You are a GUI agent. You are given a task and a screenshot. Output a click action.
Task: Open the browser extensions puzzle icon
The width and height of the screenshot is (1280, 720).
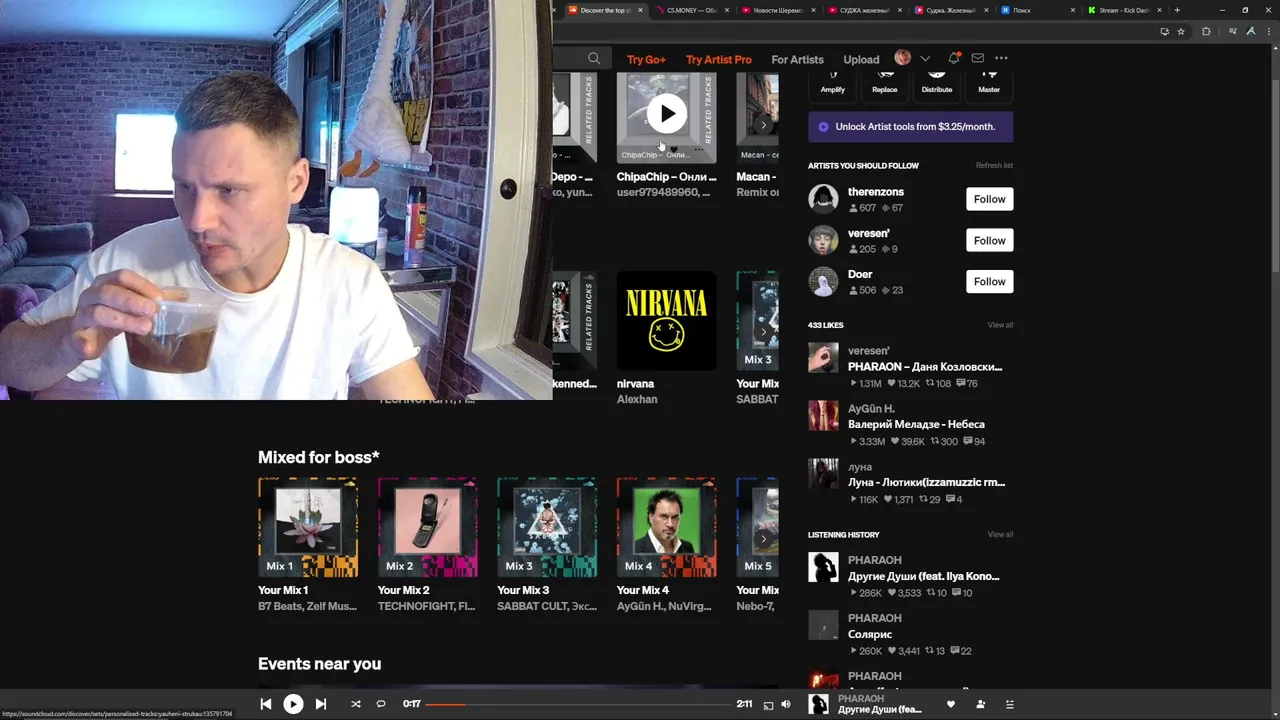point(1206,31)
